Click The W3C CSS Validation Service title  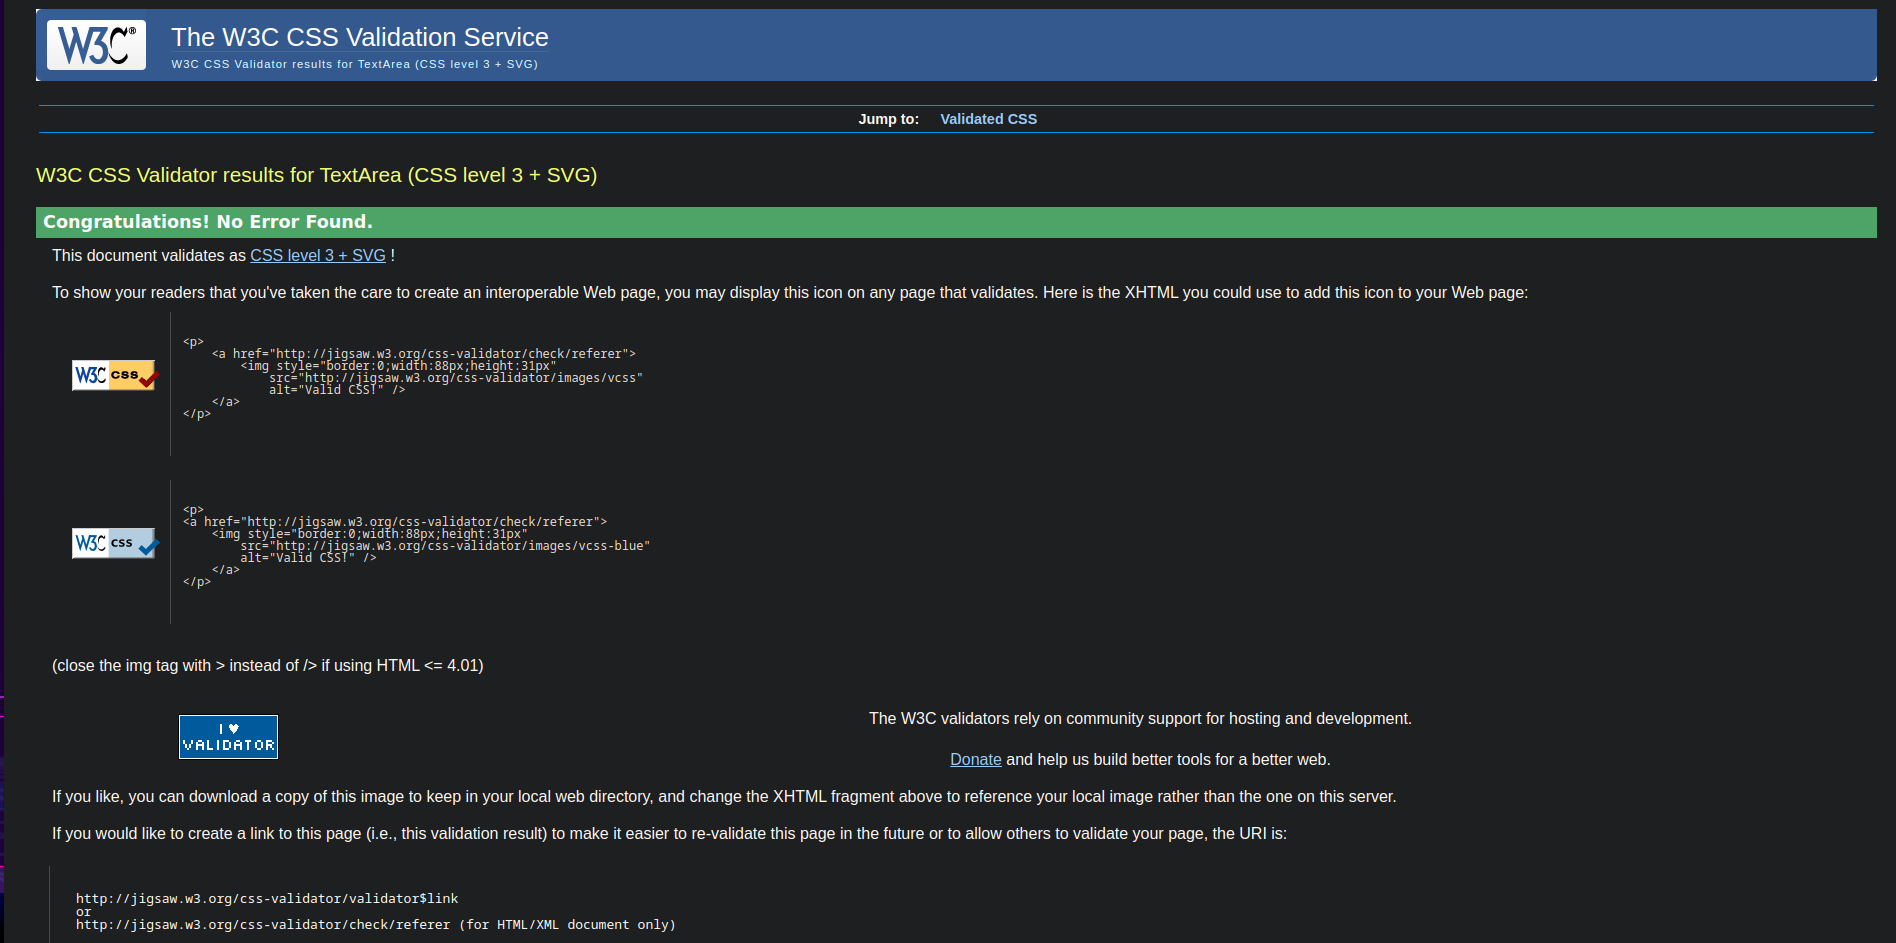360,37
